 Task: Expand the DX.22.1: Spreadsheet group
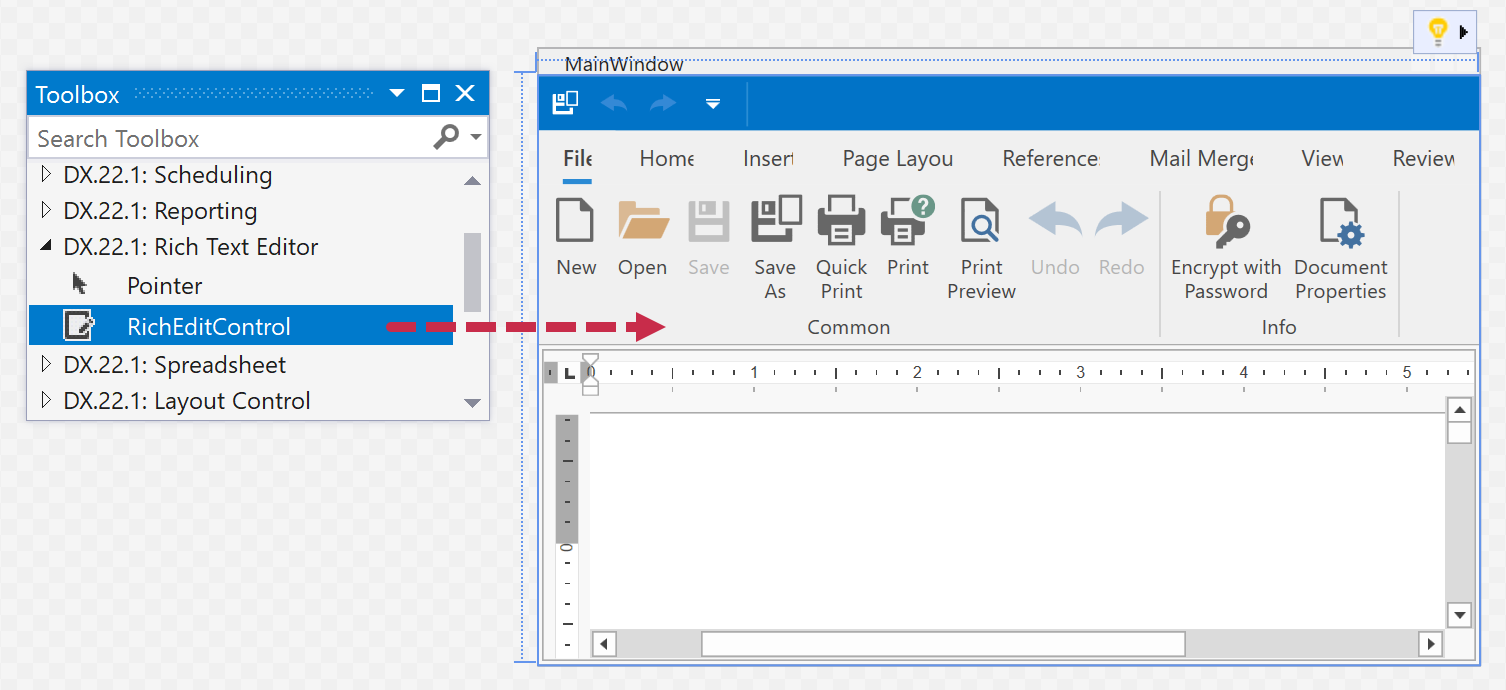coord(45,365)
